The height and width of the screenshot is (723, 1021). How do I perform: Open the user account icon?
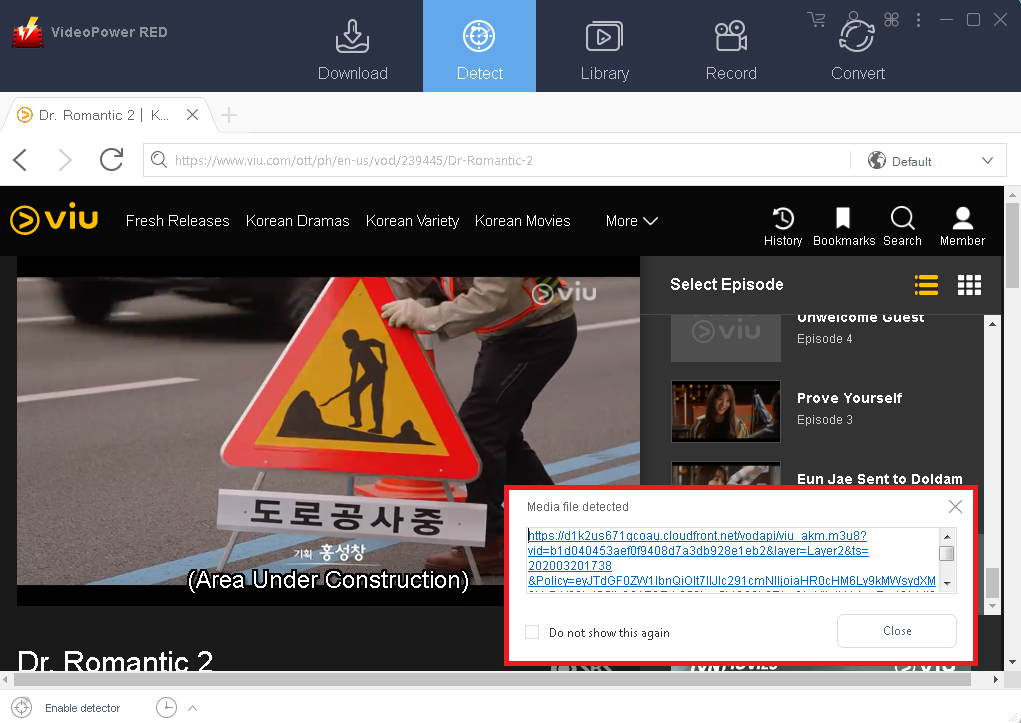pos(853,18)
